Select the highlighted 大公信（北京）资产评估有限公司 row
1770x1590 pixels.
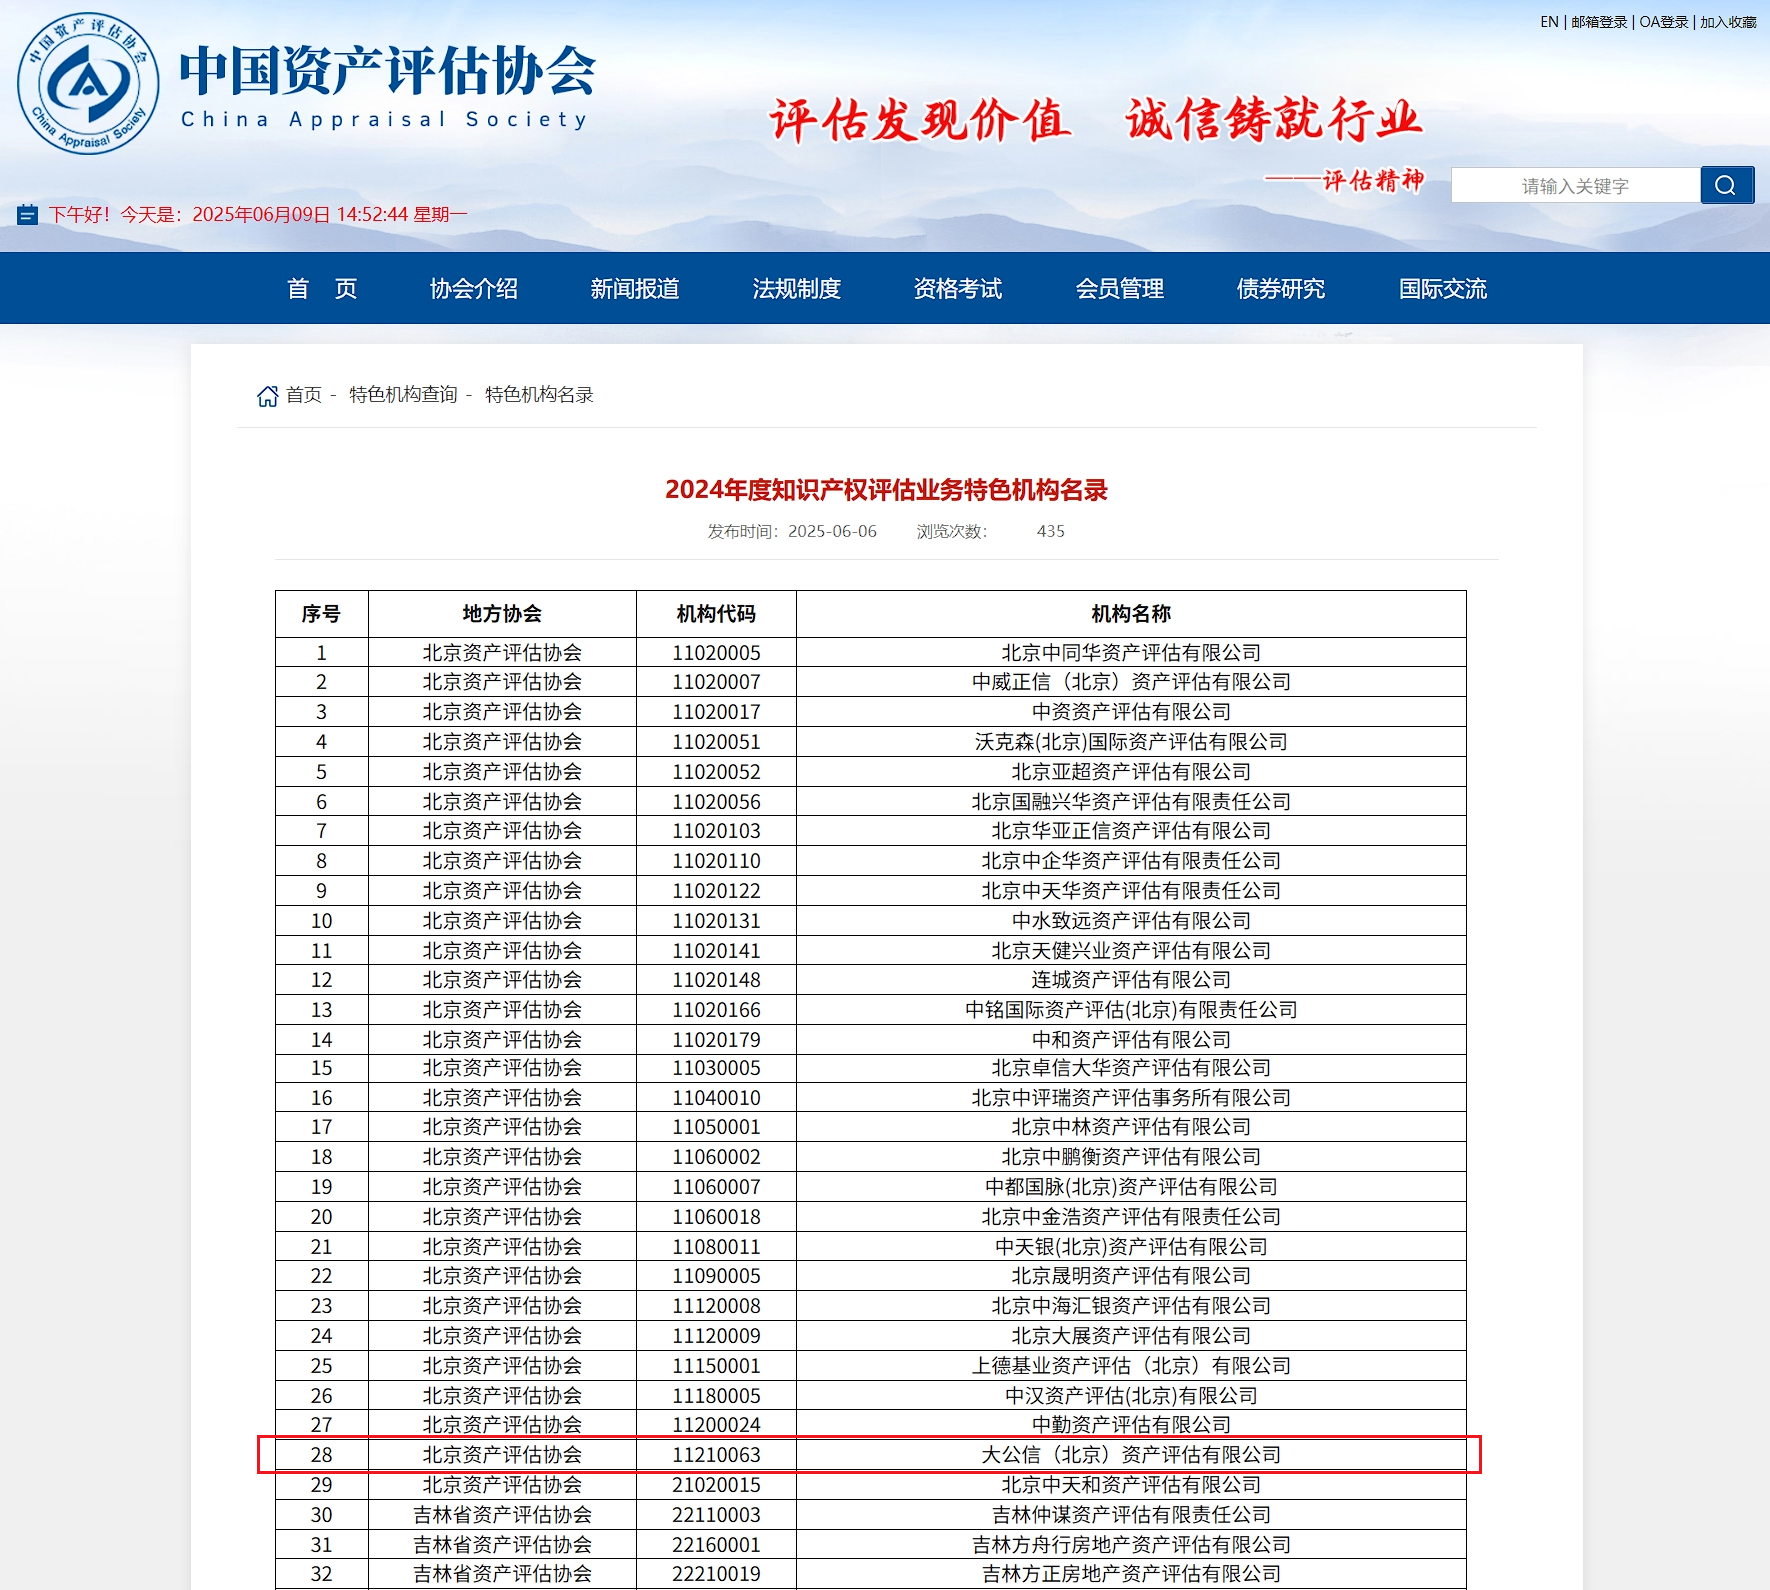tap(1131, 1455)
